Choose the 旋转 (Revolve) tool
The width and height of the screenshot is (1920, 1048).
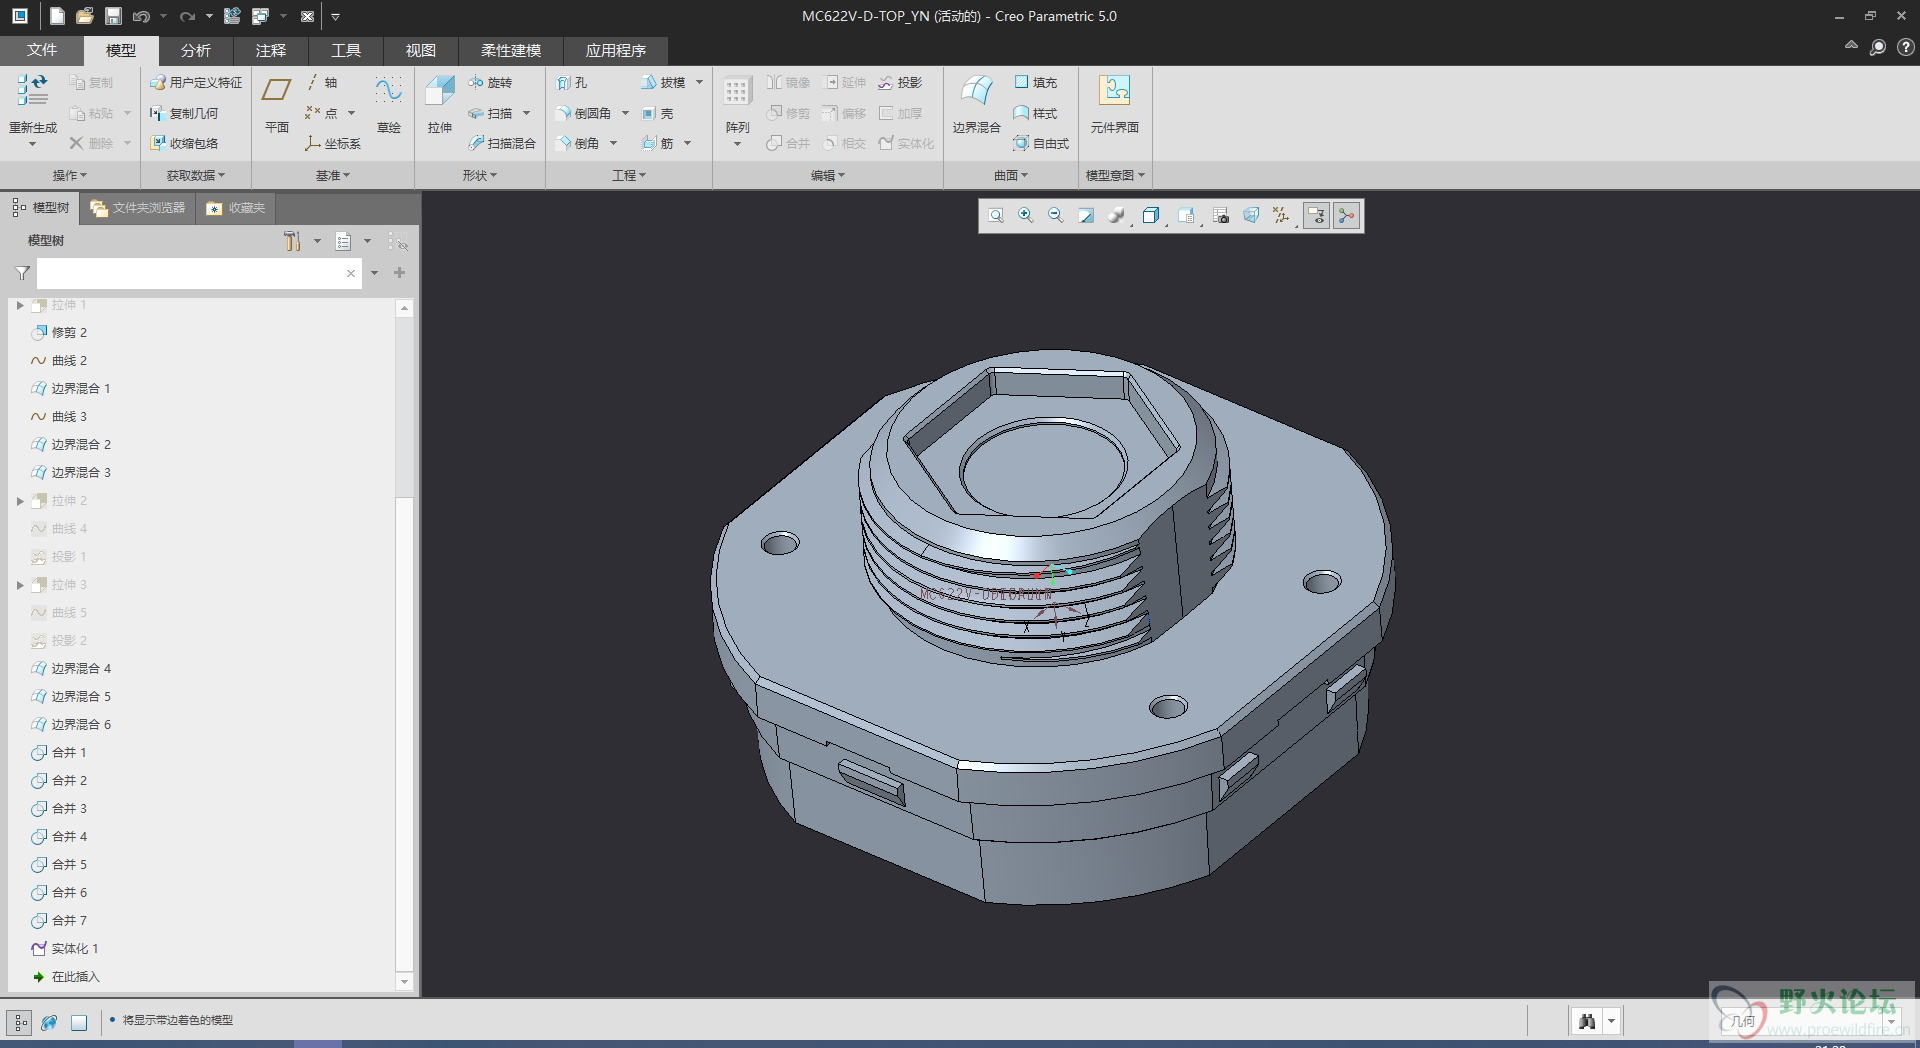[x=490, y=83]
